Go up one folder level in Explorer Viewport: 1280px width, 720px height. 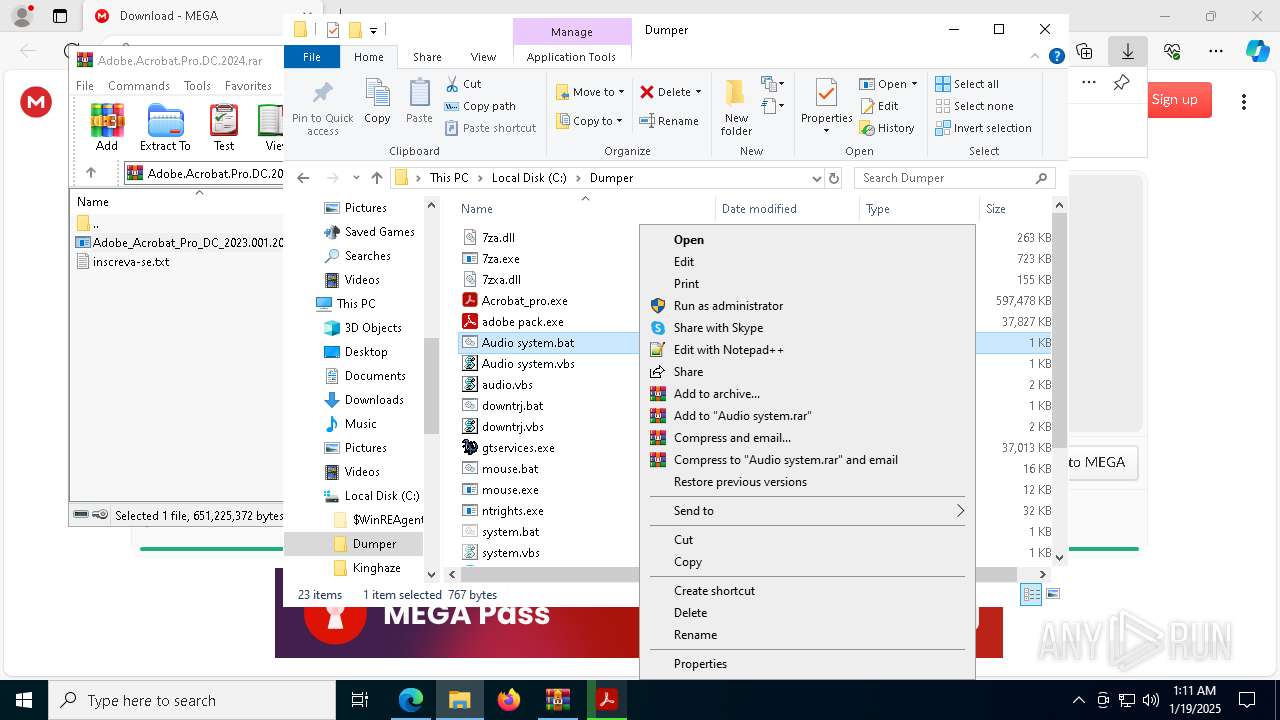(377, 178)
